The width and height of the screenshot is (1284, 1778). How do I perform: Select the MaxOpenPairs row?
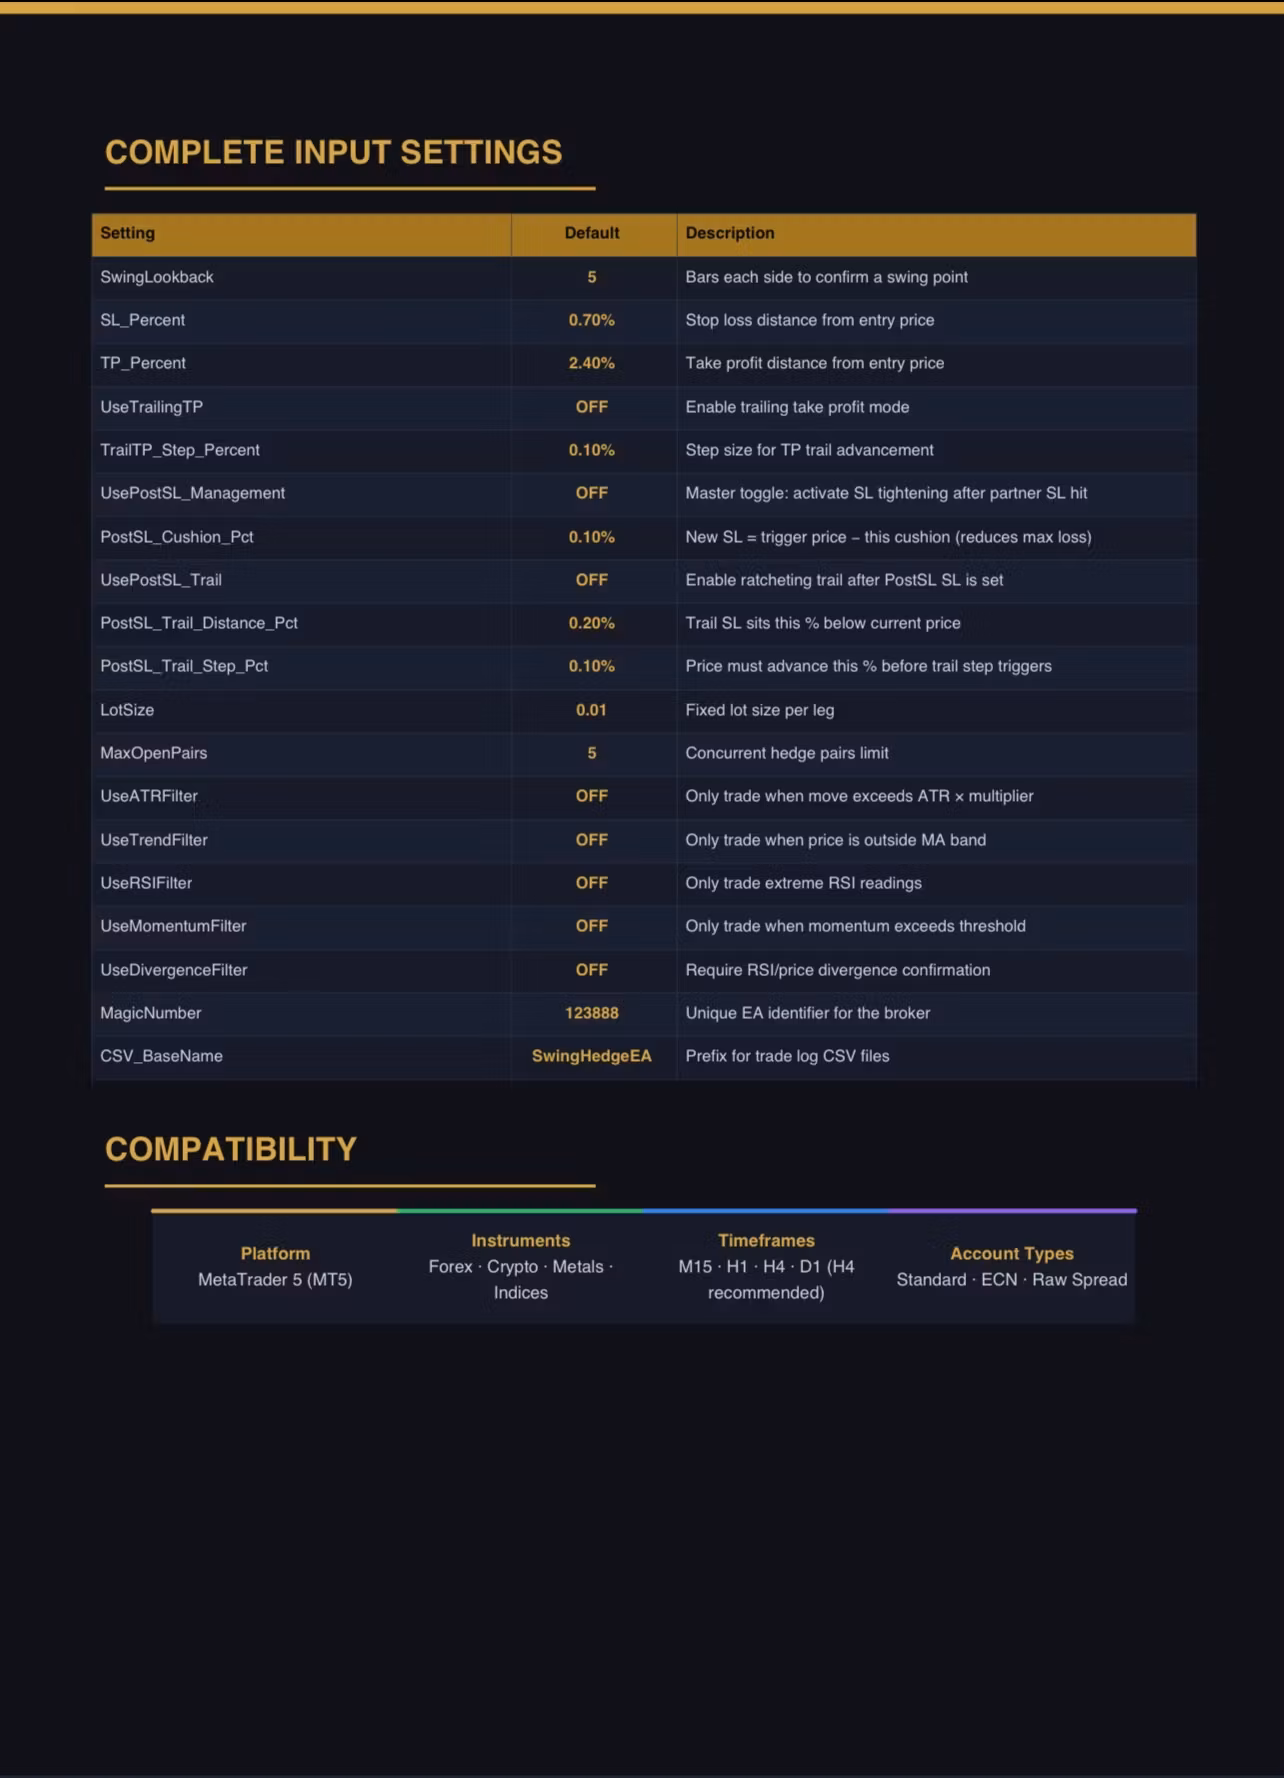click(x=644, y=753)
